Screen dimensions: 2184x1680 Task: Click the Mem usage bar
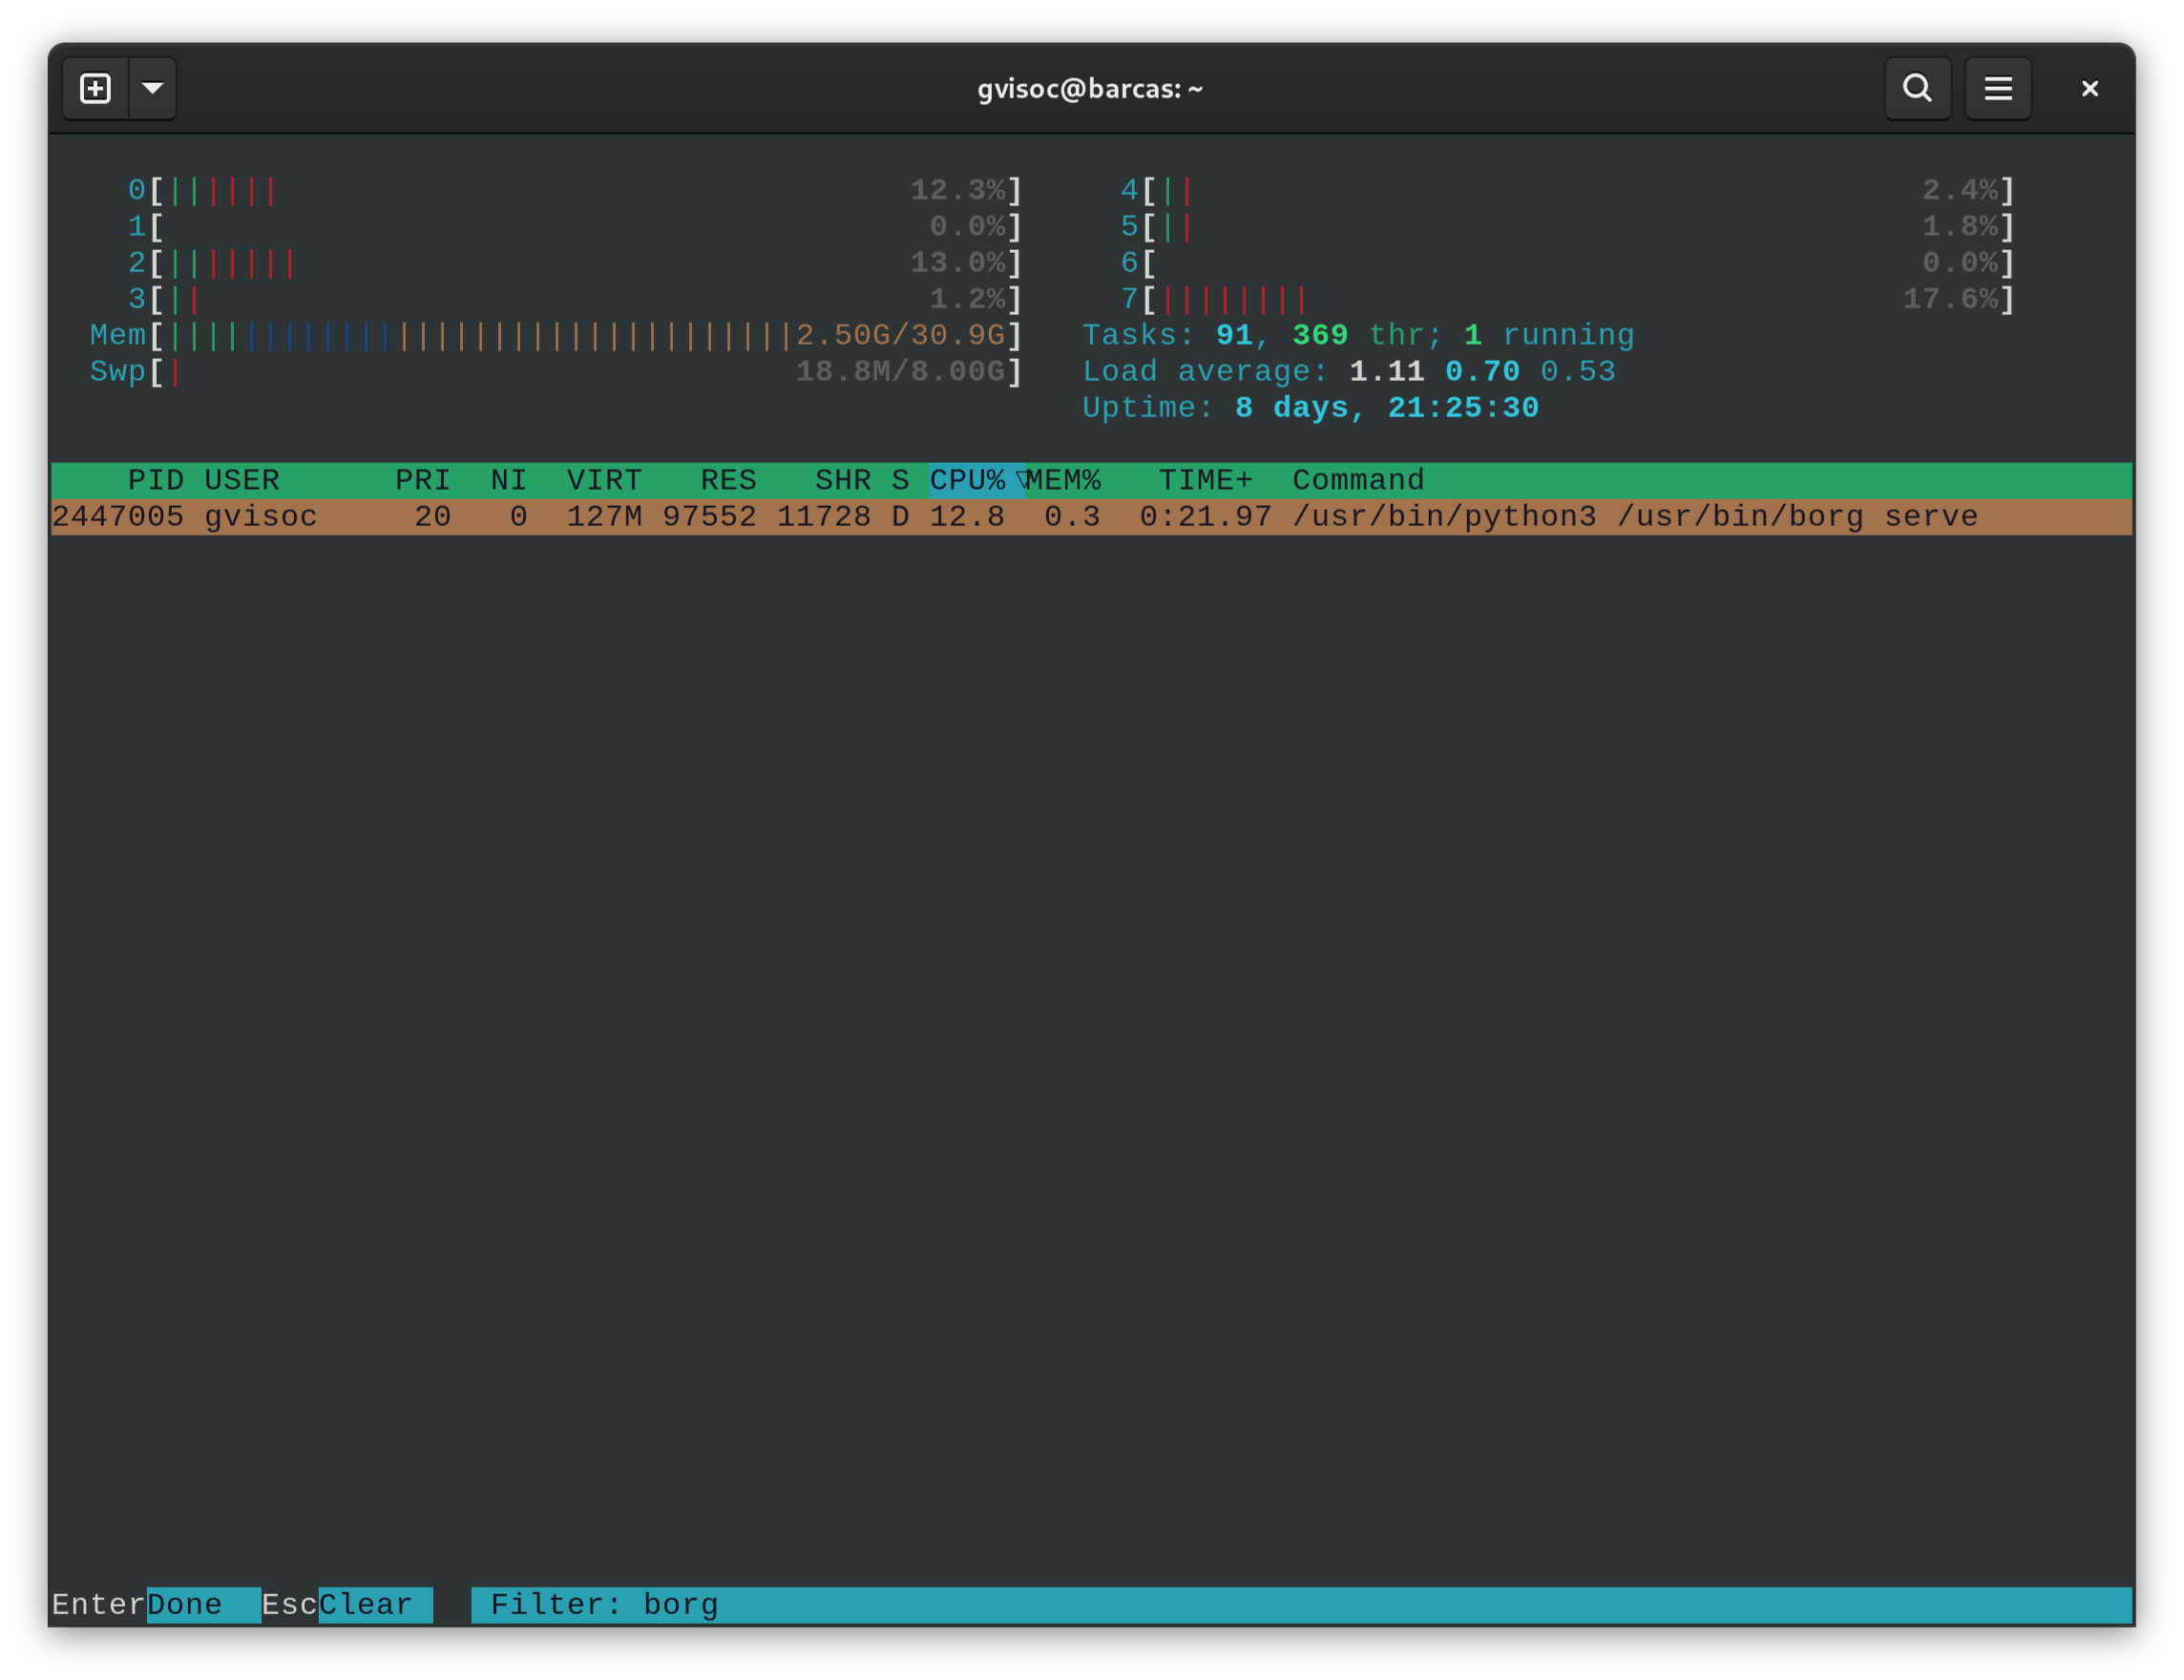click(556, 335)
